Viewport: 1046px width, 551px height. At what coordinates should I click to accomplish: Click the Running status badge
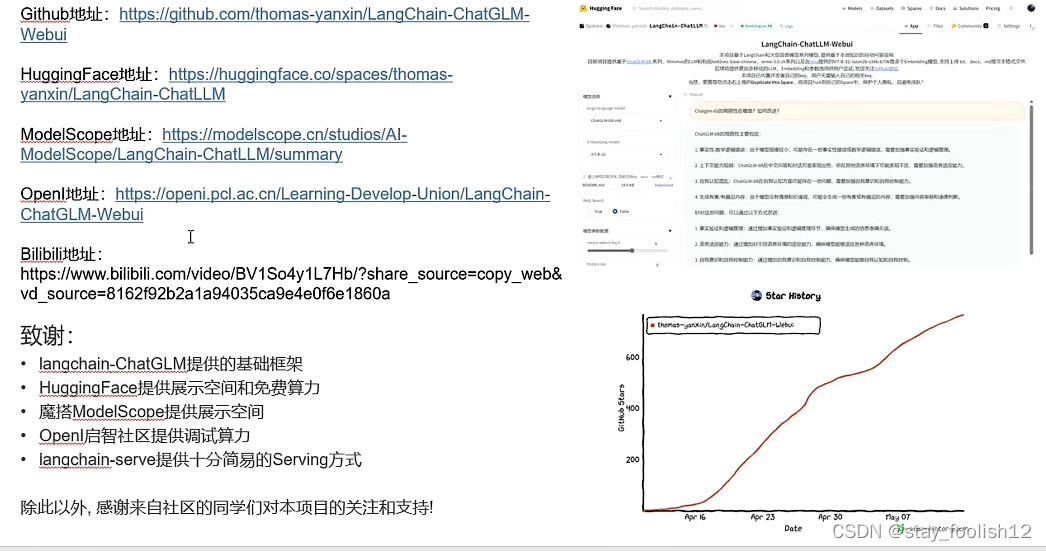[x=756, y=26]
